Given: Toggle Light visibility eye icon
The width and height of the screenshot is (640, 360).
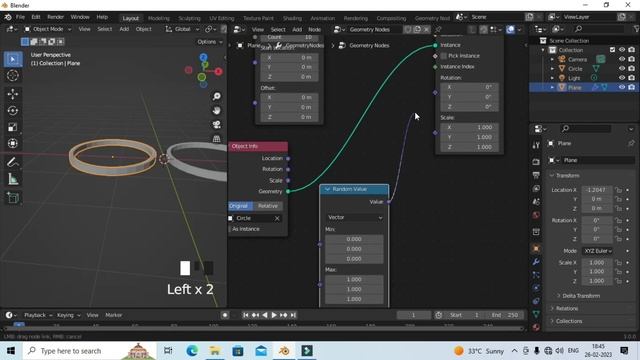Looking at the screenshot, I should pyautogui.click(x=622, y=78).
